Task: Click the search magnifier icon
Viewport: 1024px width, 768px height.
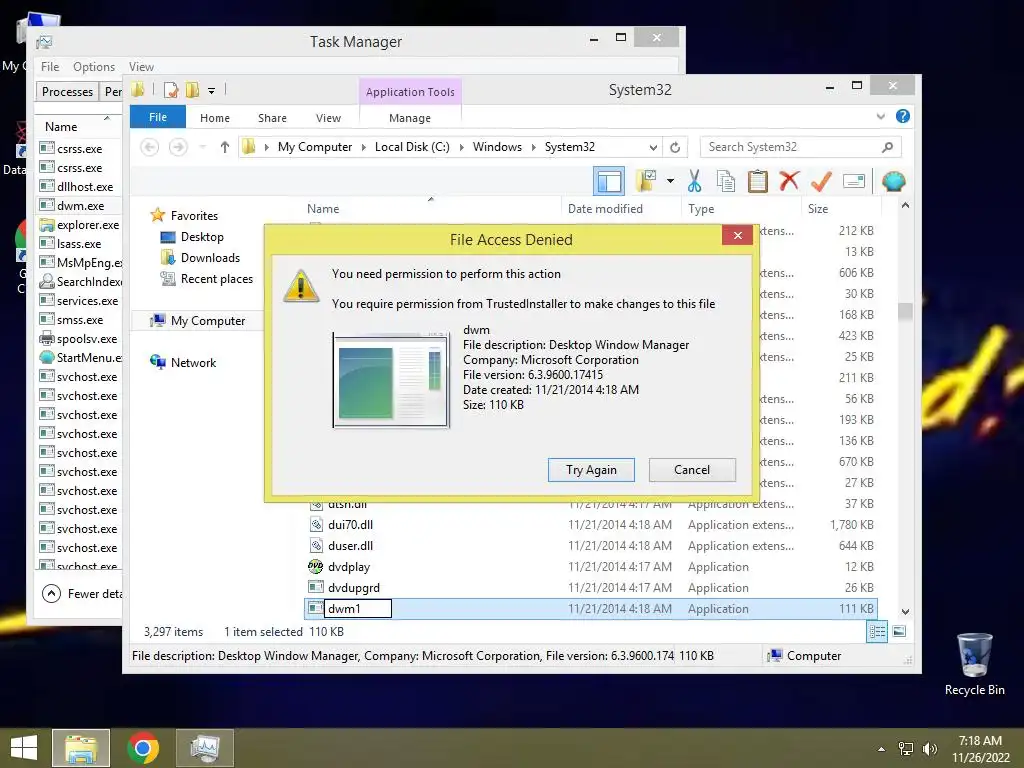Action: (887, 148)
